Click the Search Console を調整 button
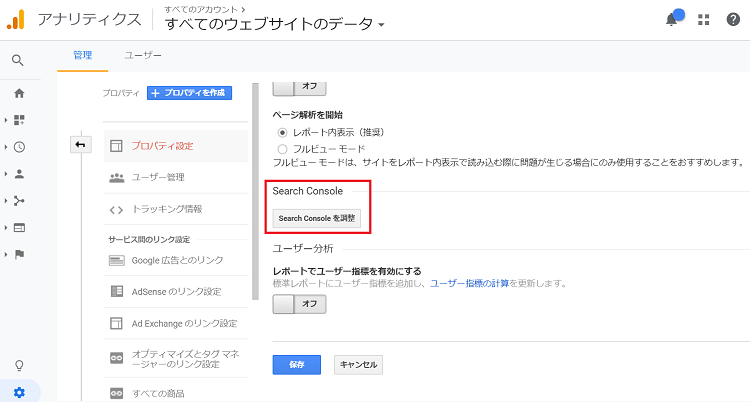 pos(317,218)
